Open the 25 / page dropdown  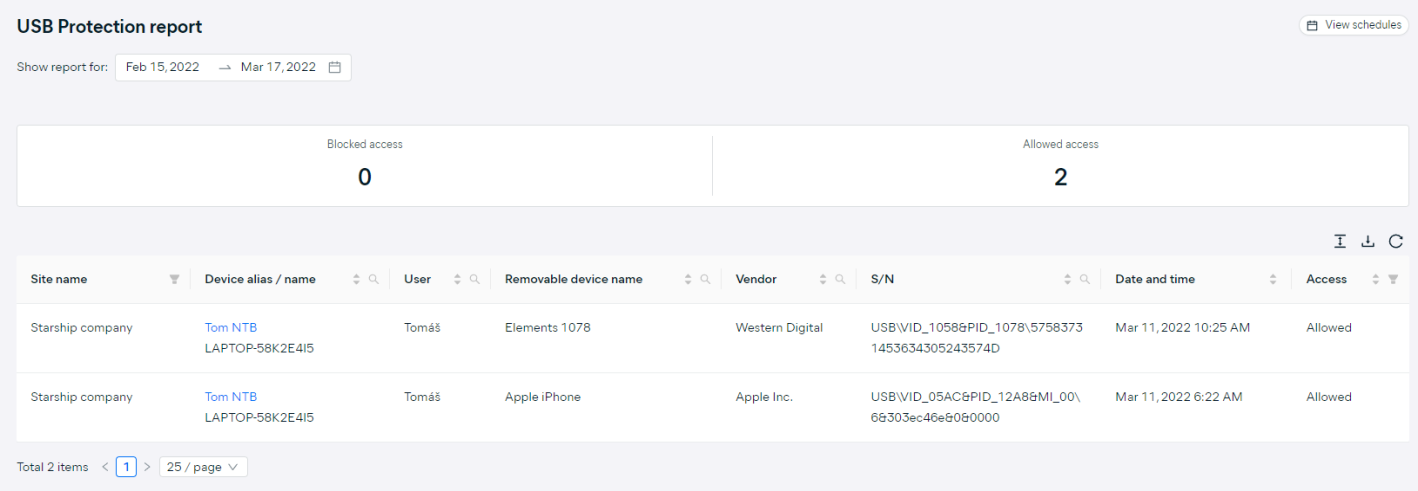[x=203, y=467]
